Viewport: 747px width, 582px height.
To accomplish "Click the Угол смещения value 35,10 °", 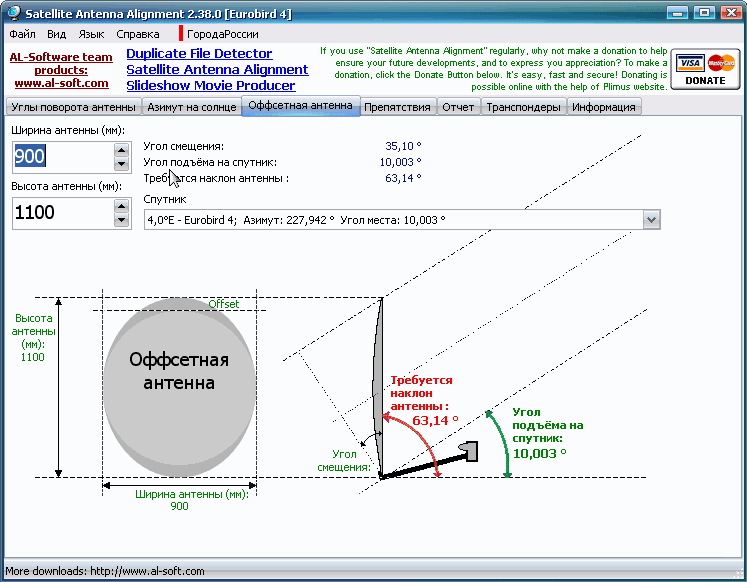I will (403, 146).
